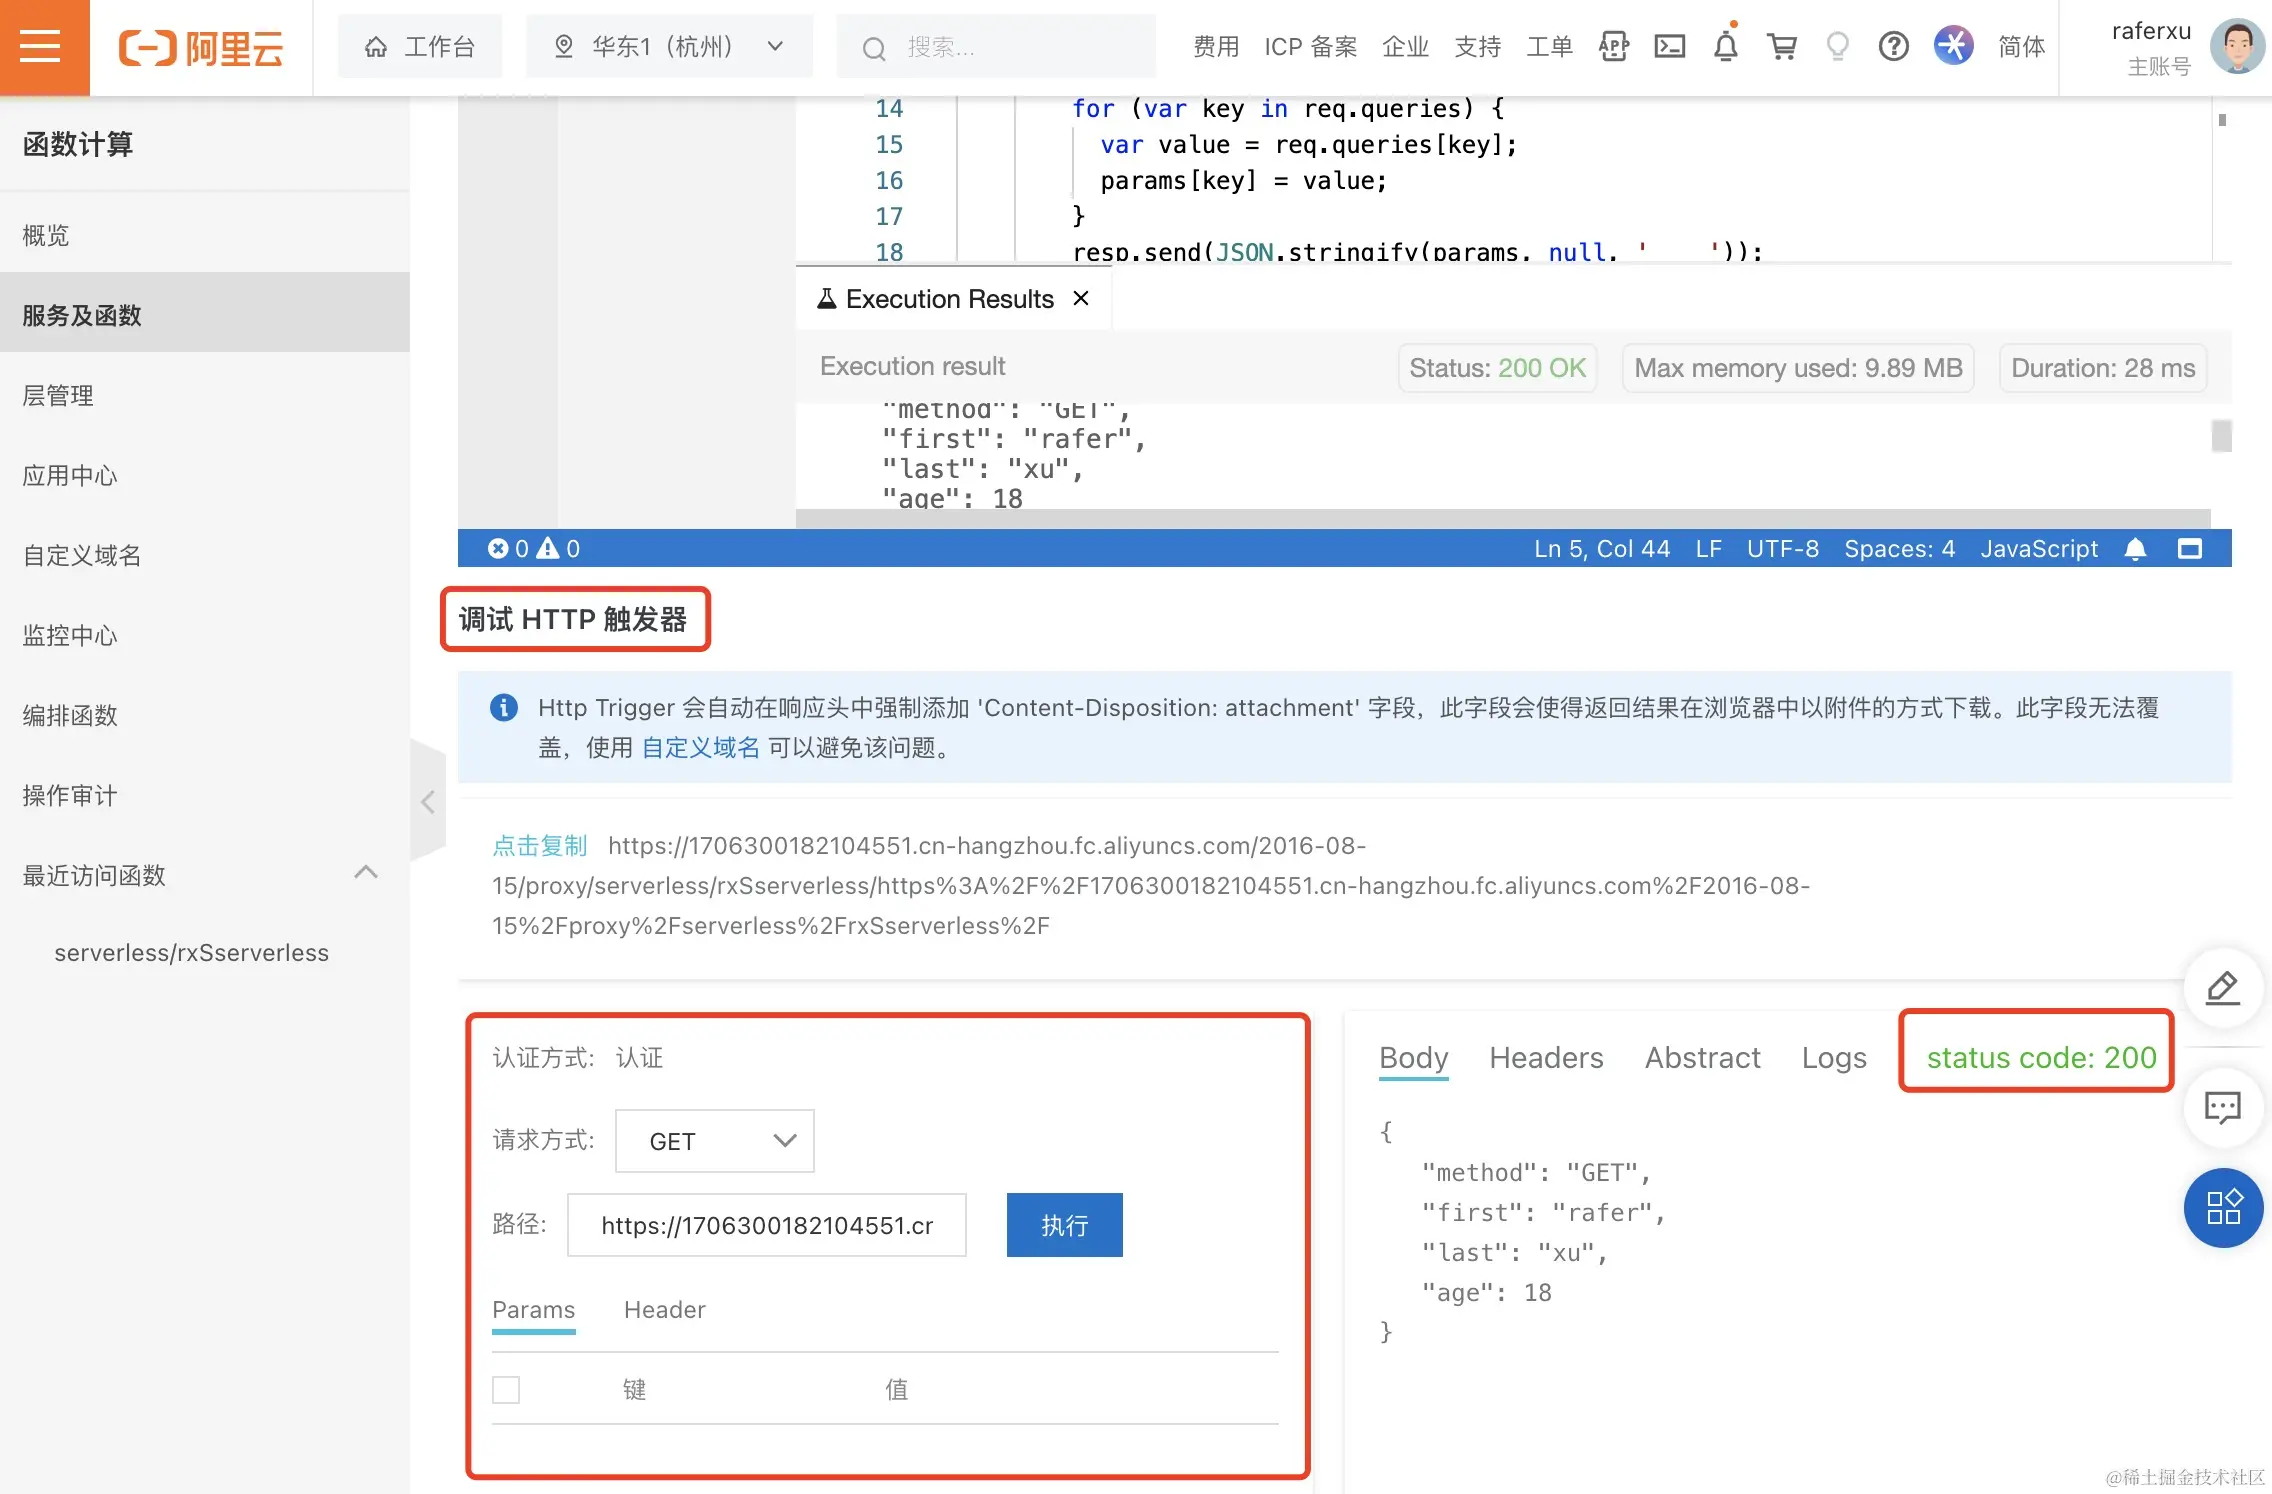Open the shopping cart icon

(x=1781, y=46)
